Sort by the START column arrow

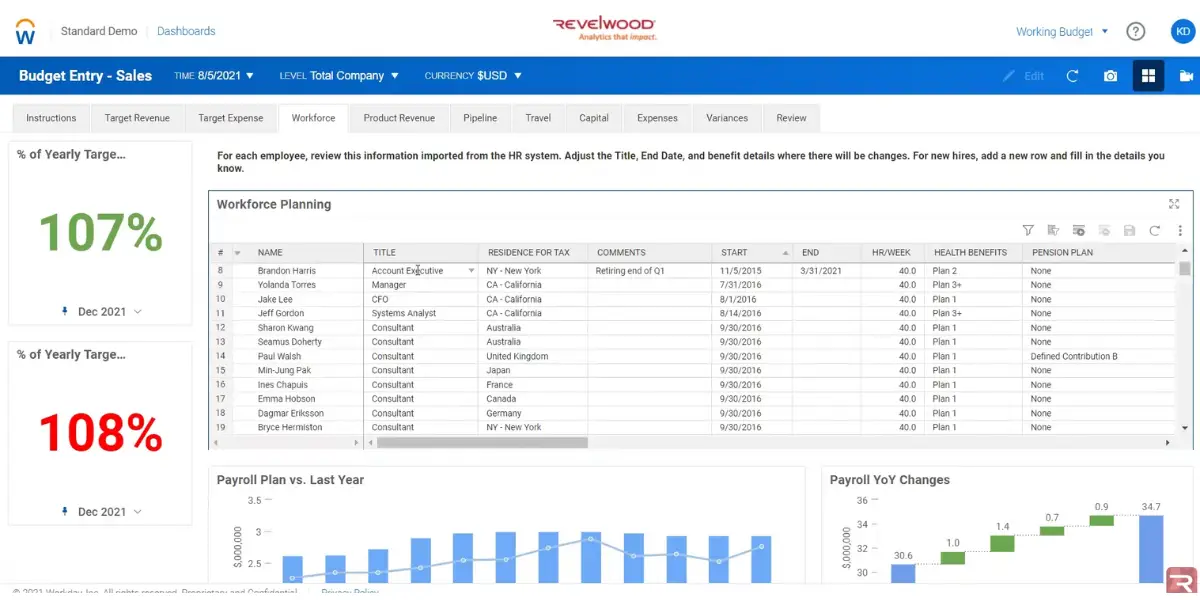point(785,253)
